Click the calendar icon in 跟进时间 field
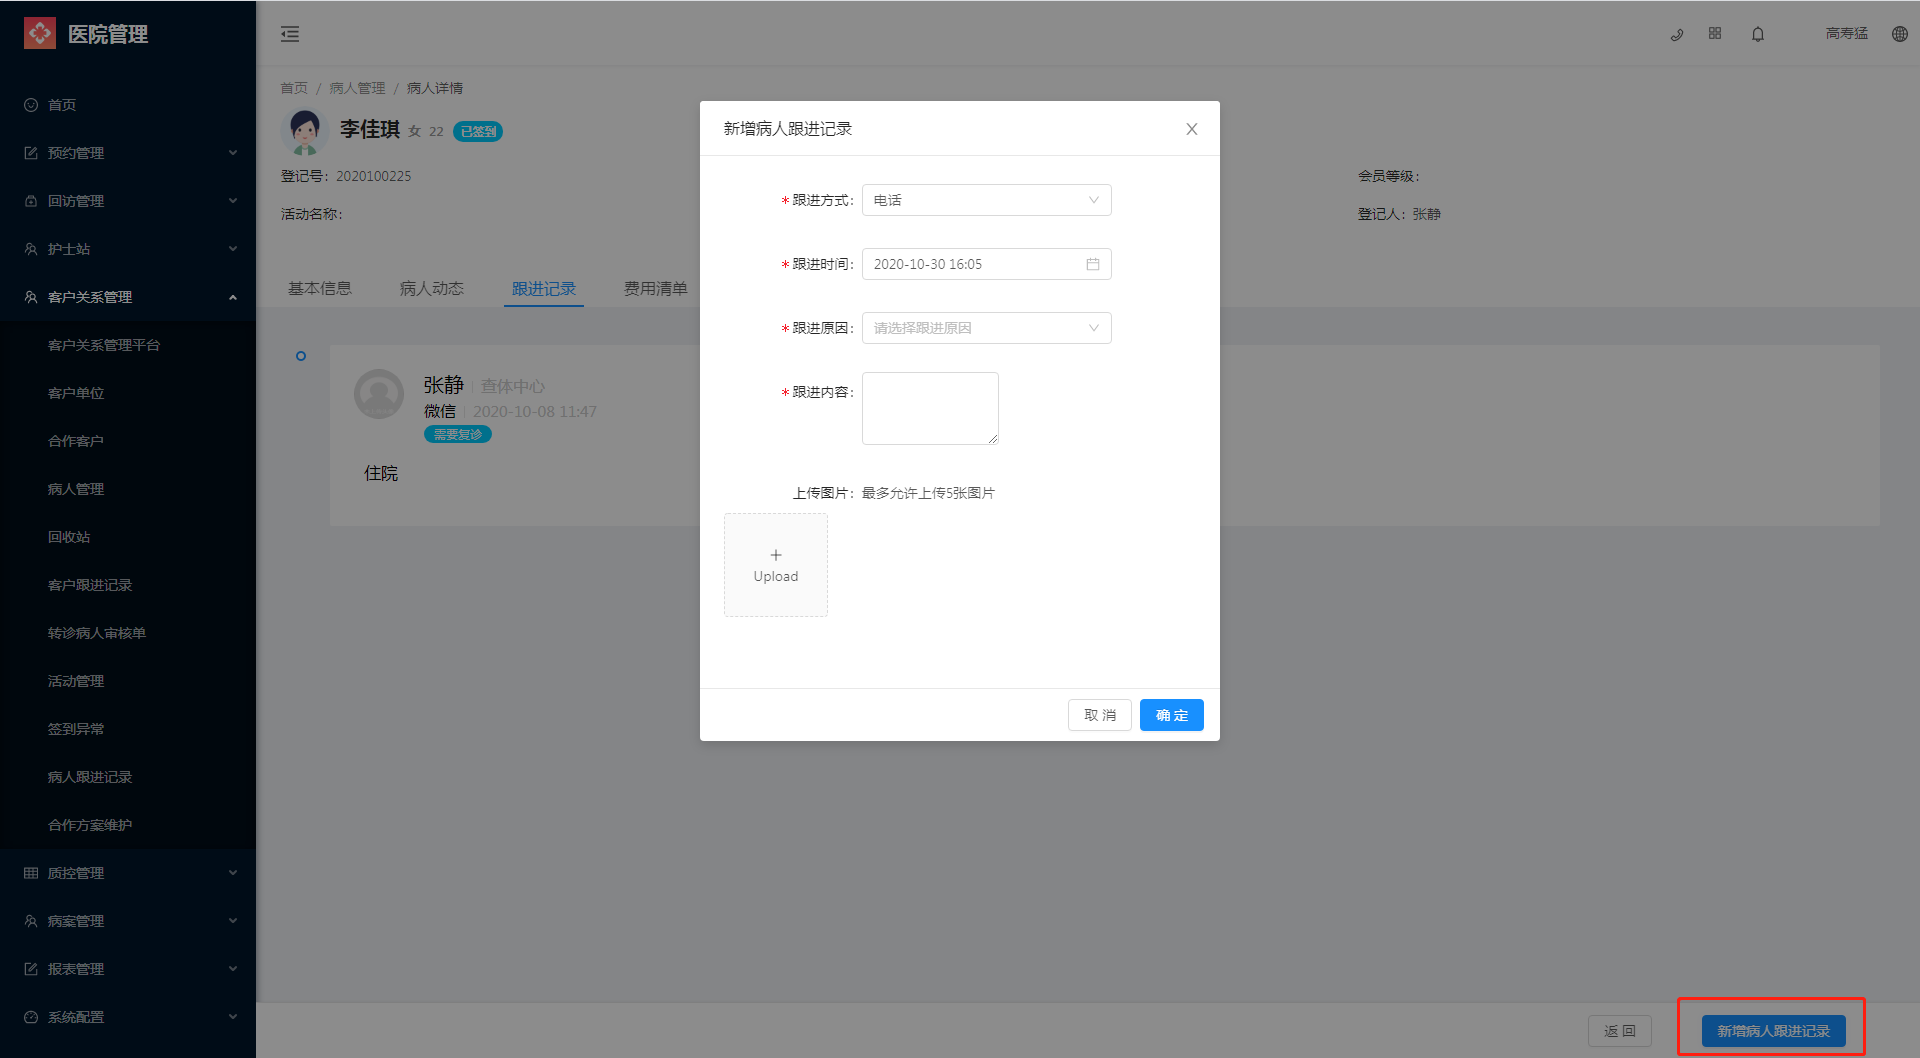The image size is (1920, 1058). tap(1093, 264)
